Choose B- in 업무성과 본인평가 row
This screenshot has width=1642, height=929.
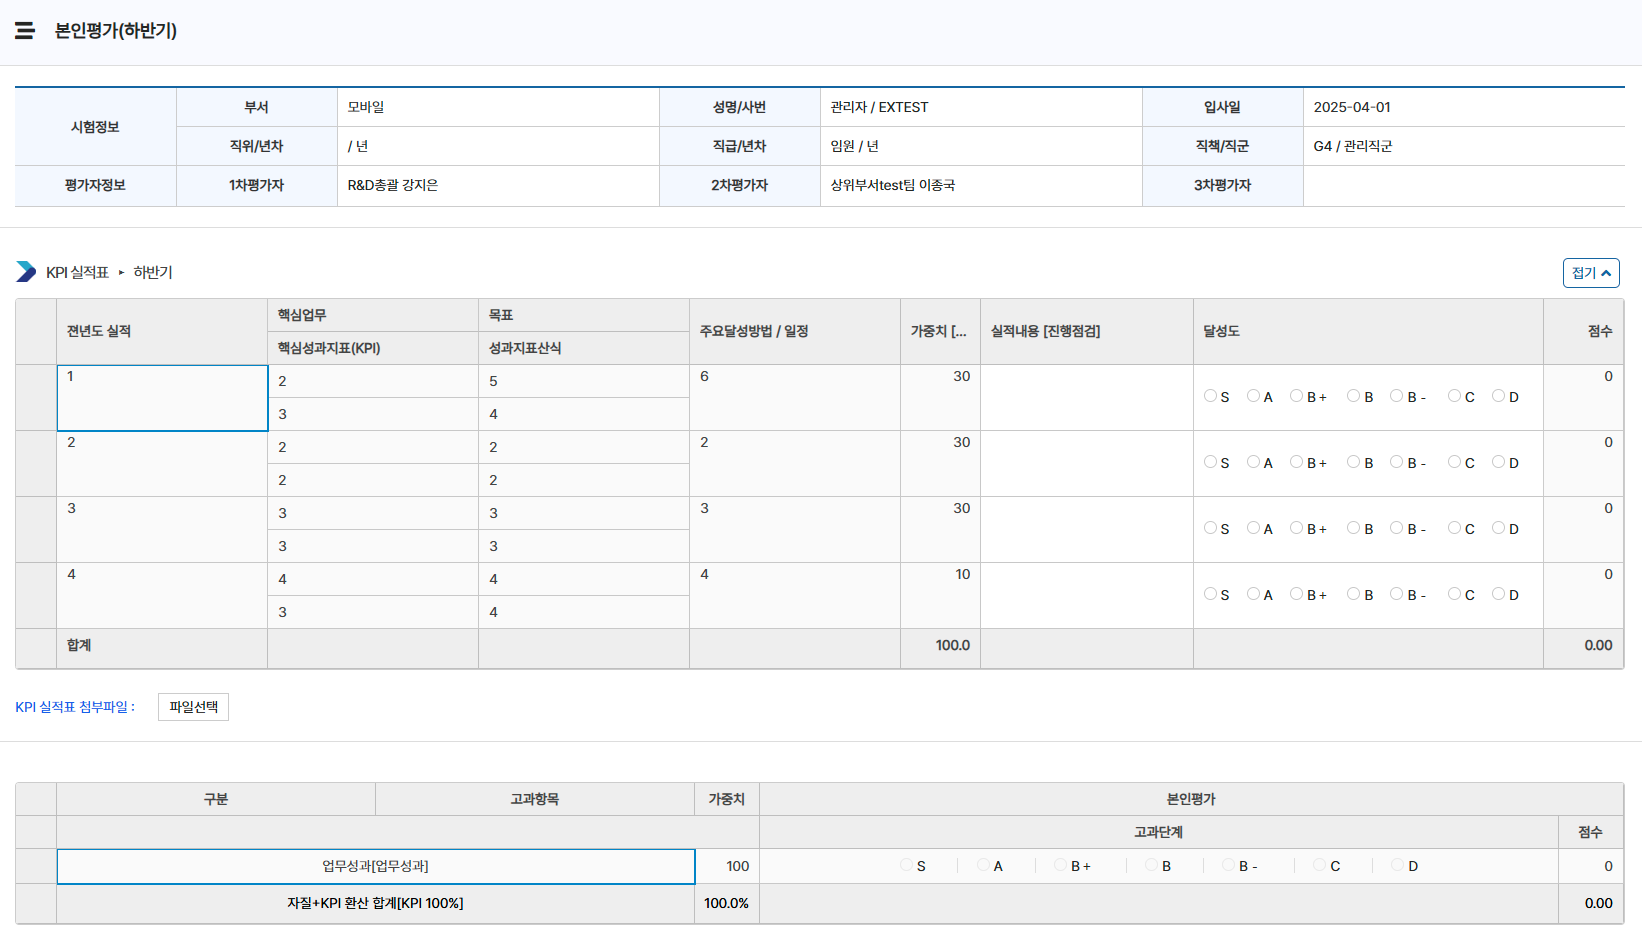click(x=1228, y=865)
